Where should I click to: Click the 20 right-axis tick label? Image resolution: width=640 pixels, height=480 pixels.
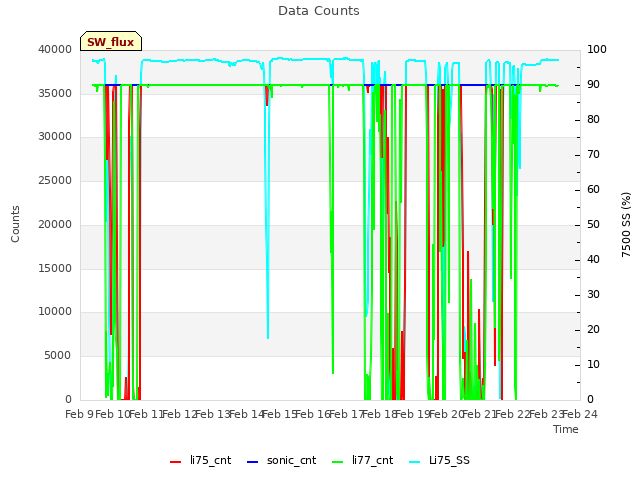[593, 329]
